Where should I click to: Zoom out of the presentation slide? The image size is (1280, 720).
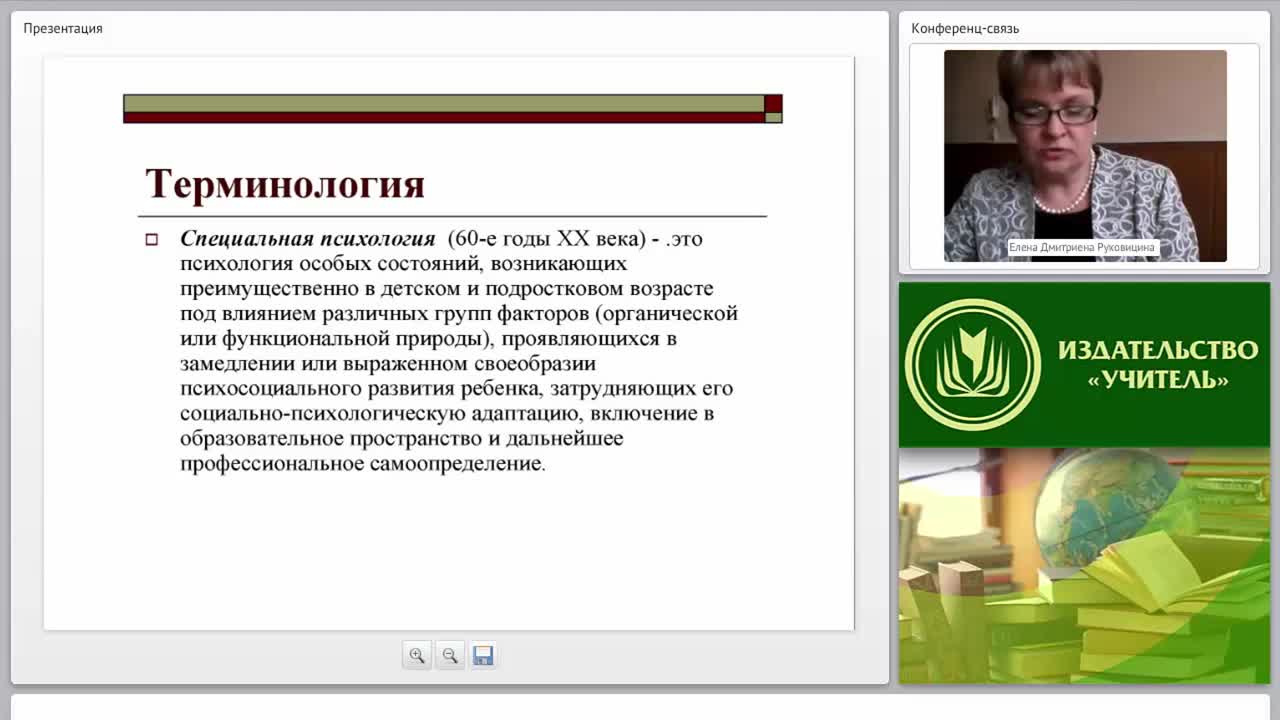[450, 656]
